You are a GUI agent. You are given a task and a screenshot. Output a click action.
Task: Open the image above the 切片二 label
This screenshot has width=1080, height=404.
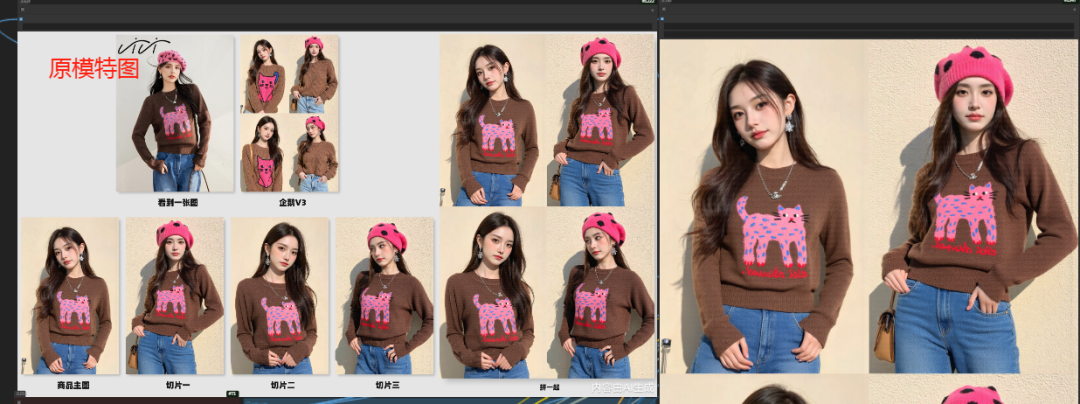[280, 296]
